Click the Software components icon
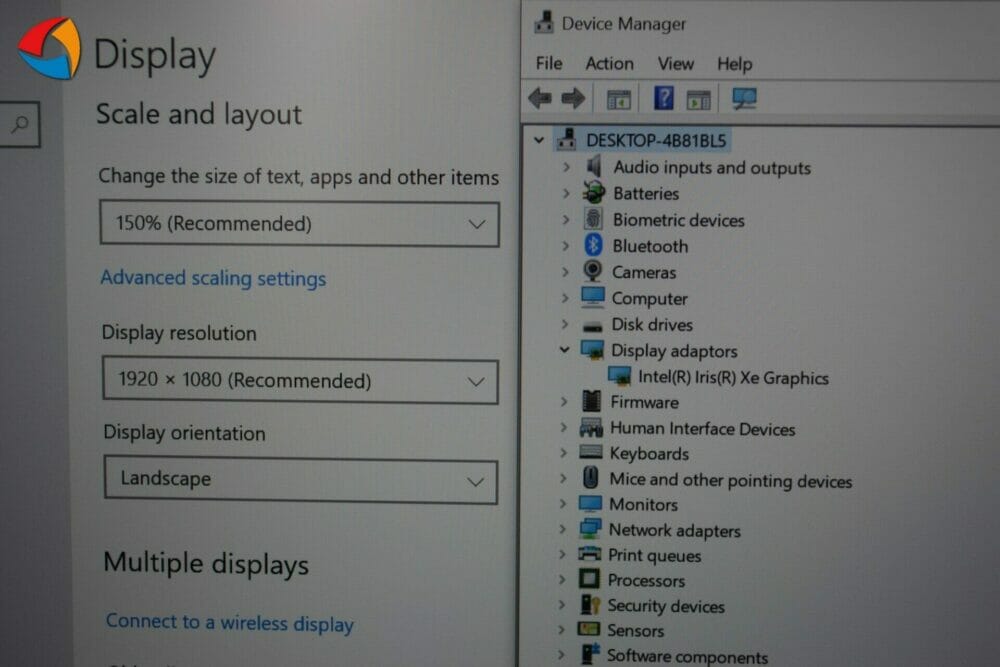Viewport: 1000px width, 667px height. tap(590, 654)
